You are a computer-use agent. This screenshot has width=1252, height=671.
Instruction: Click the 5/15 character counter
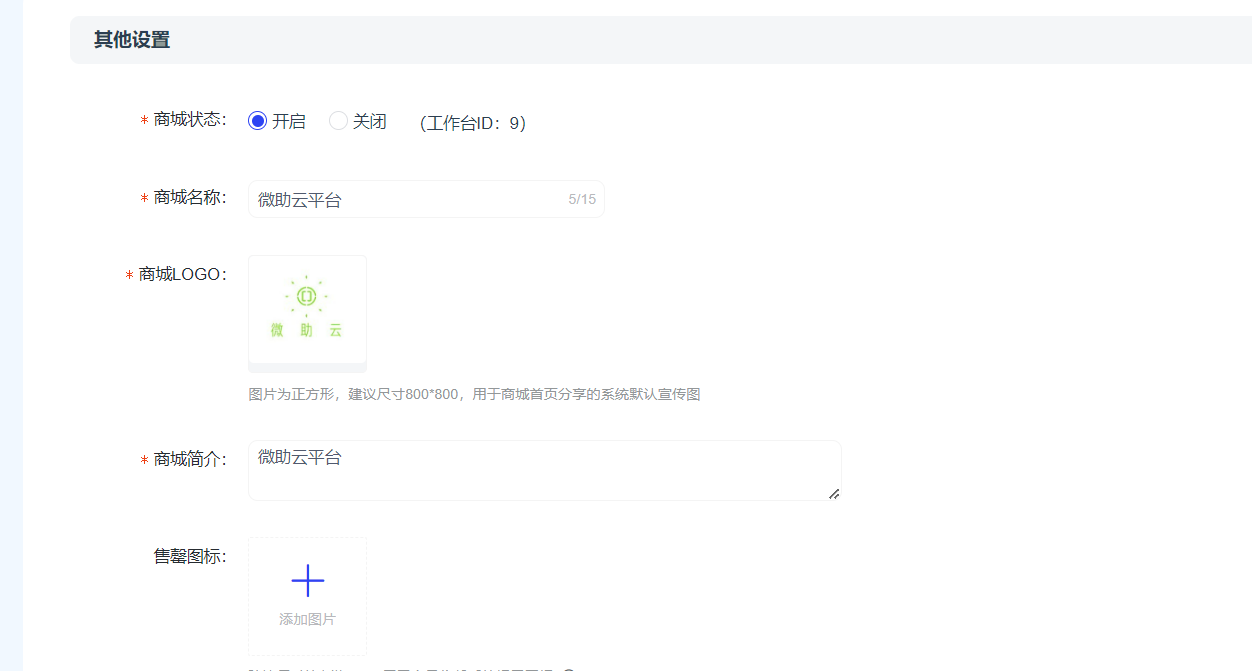[582, 200]
